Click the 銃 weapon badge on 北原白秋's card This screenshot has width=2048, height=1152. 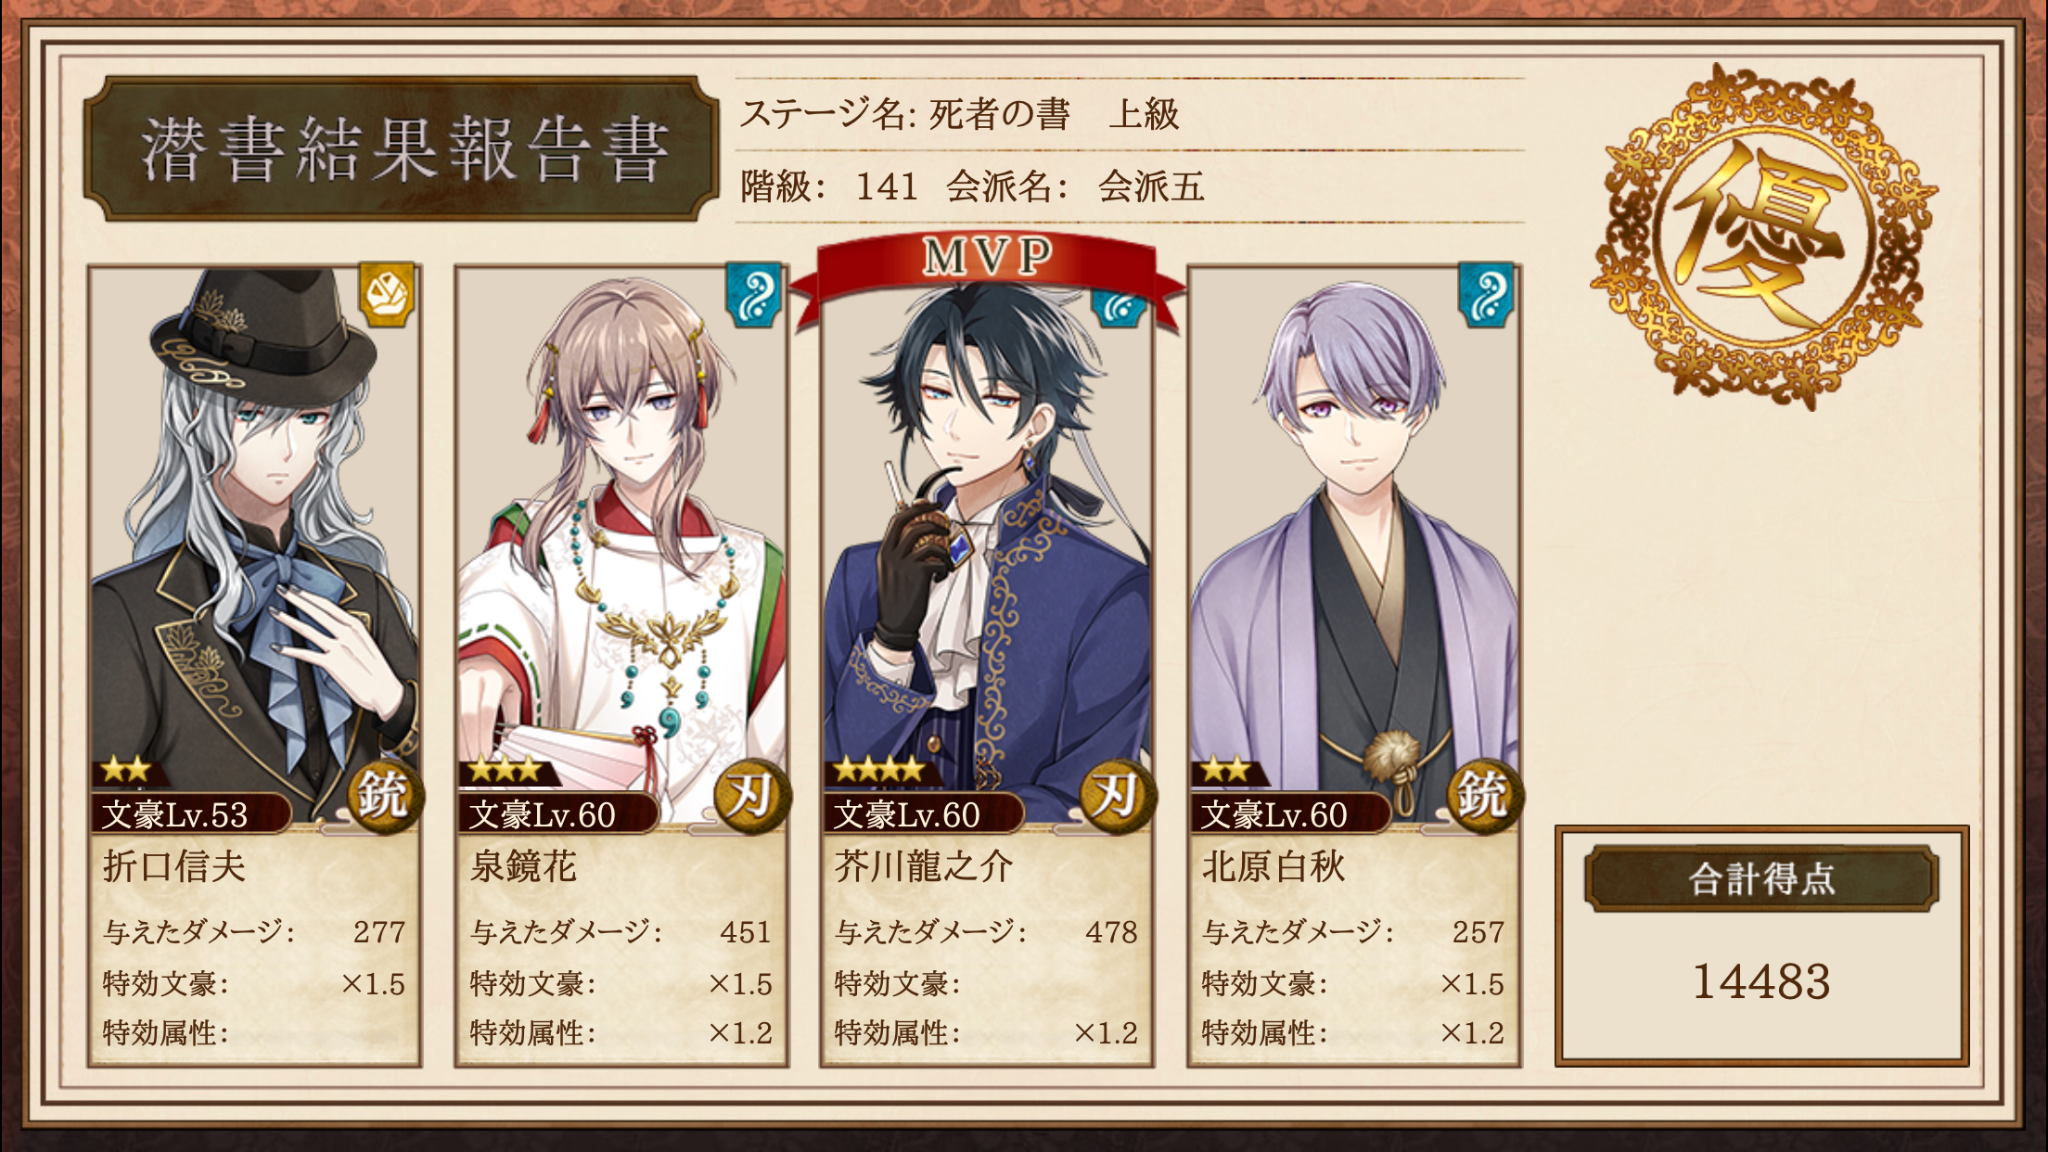coord(1484,796)
